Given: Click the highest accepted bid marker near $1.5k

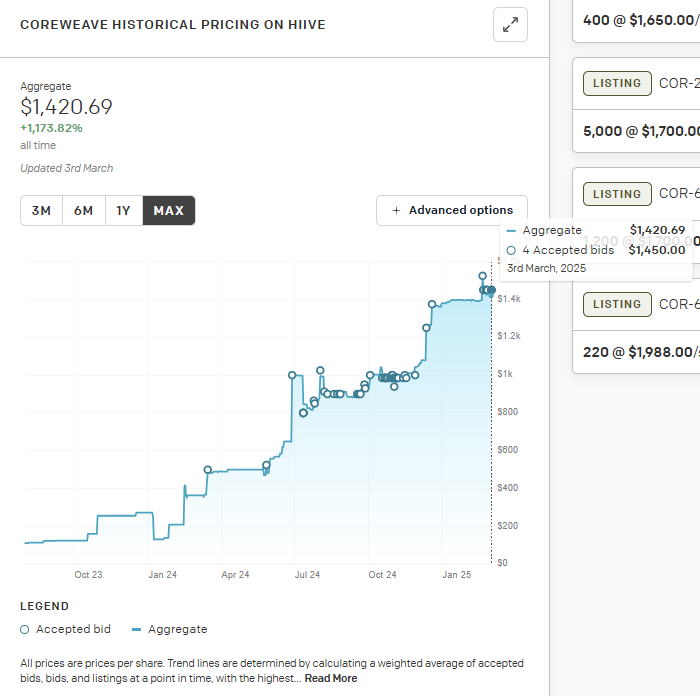Looking at the screenshot, I should (482, 276).
